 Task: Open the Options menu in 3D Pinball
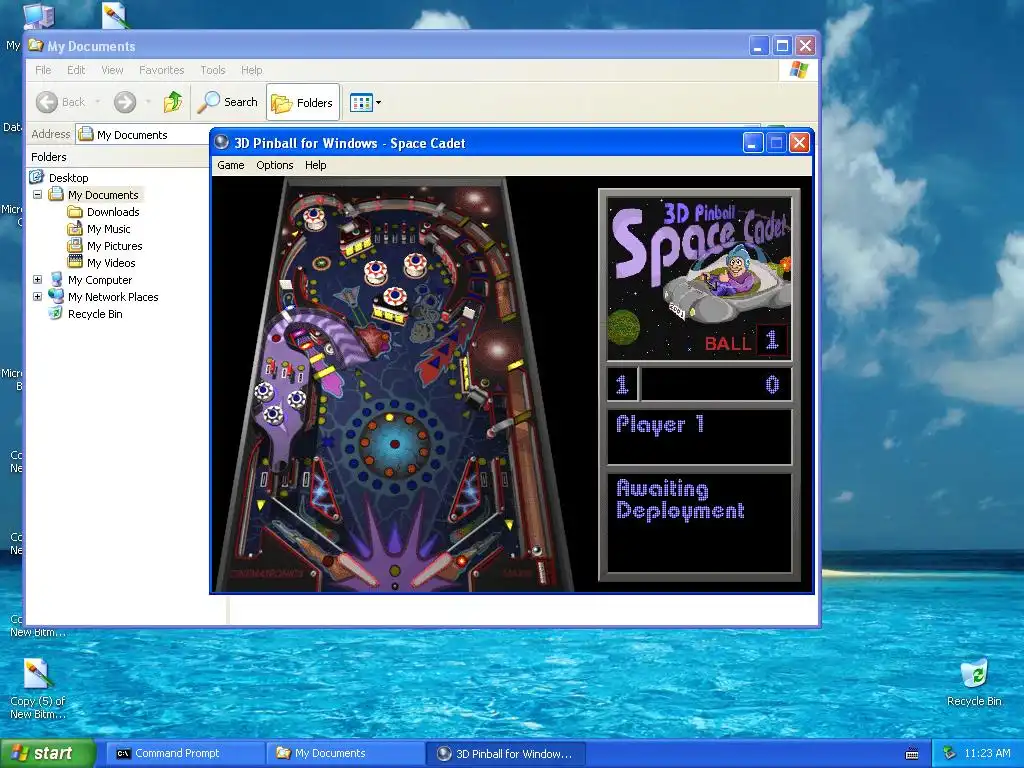click(x=274, y=165)
